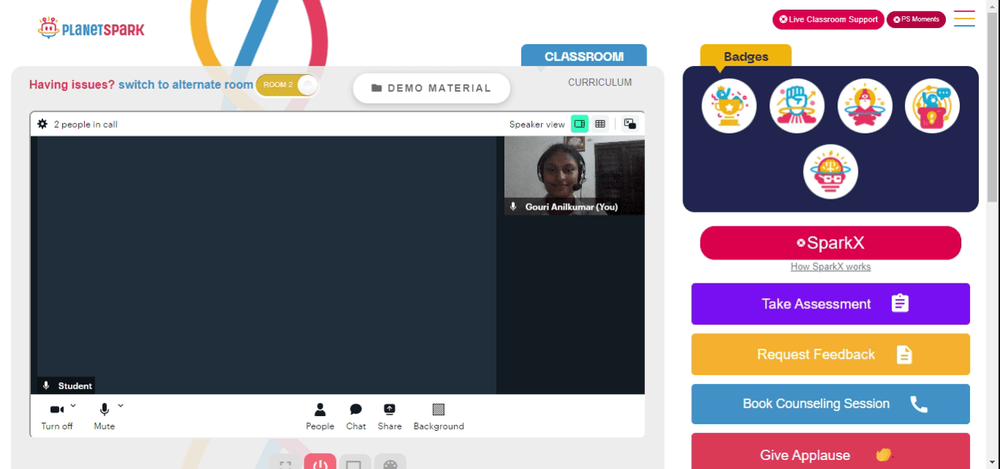The image size is (1000, 469).
Task: Click the document icon on Request Feedback
Action: click(x=904, y=354)
